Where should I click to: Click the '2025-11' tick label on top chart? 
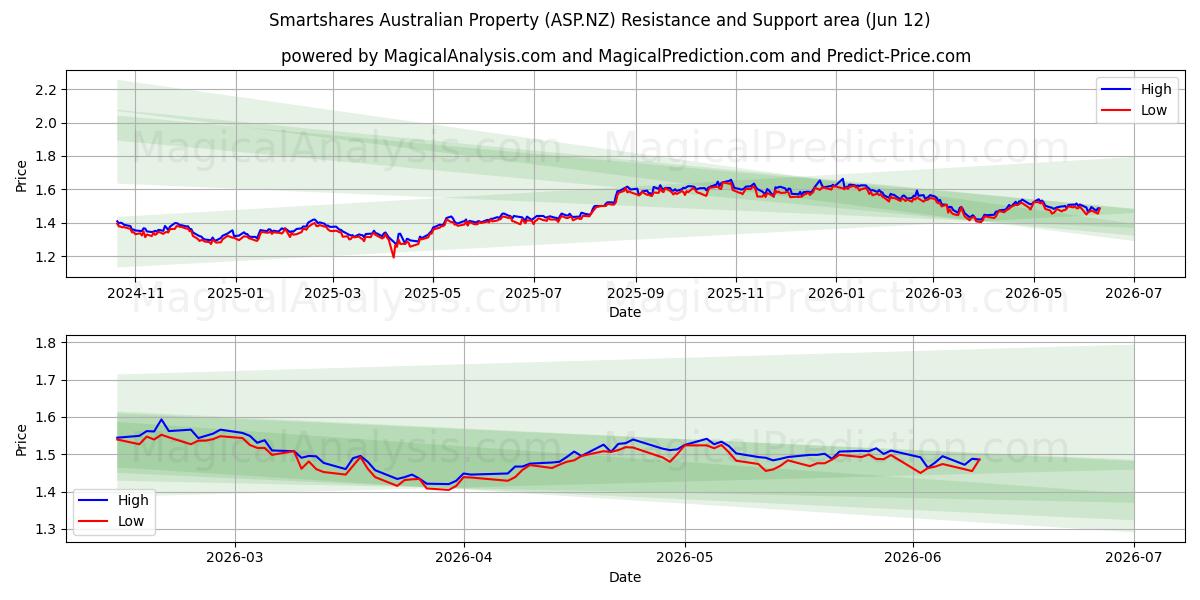click(x=735, y=294)
